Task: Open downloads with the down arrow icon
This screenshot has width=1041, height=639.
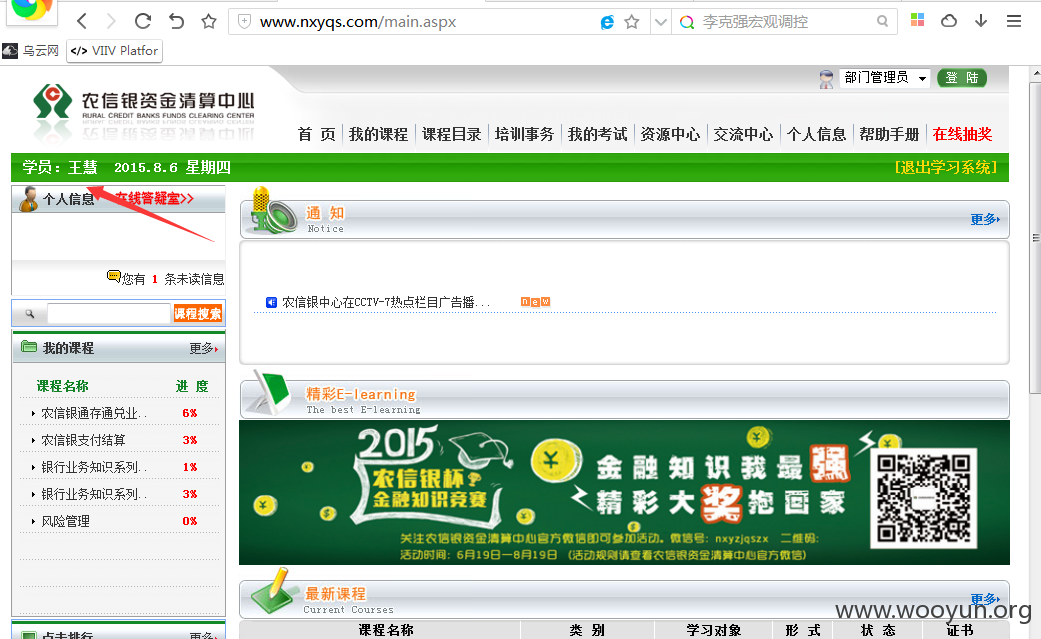Action: [x=981, y=21]
